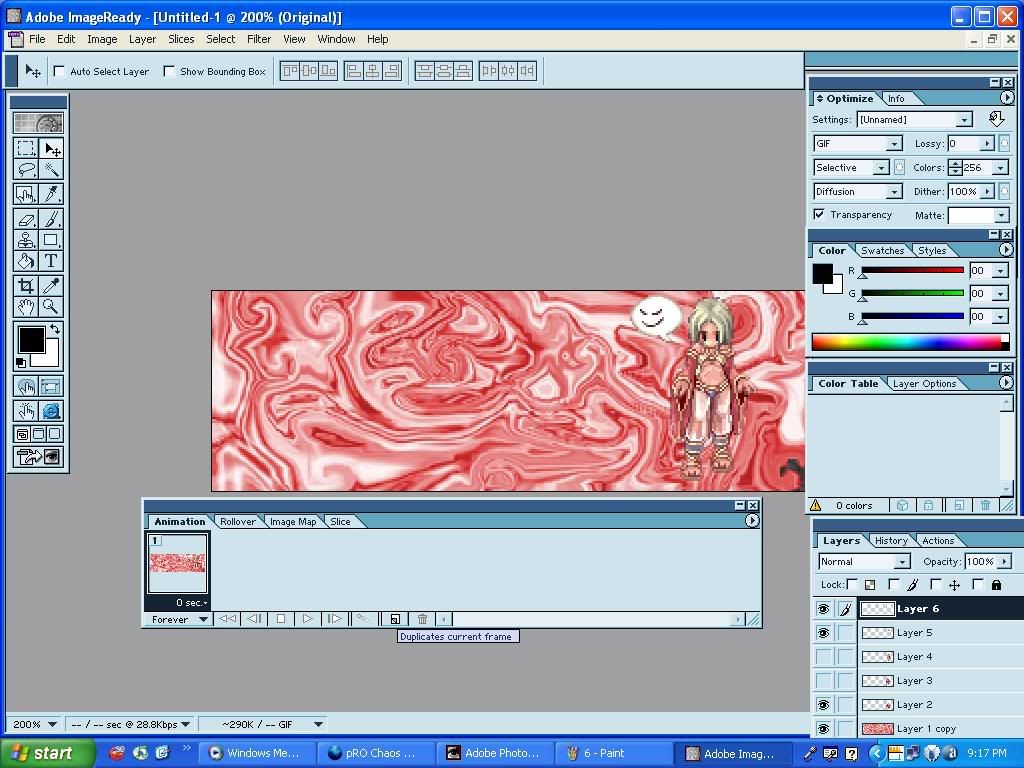
Task: Switch to the History tab
Action: [891, 541]
